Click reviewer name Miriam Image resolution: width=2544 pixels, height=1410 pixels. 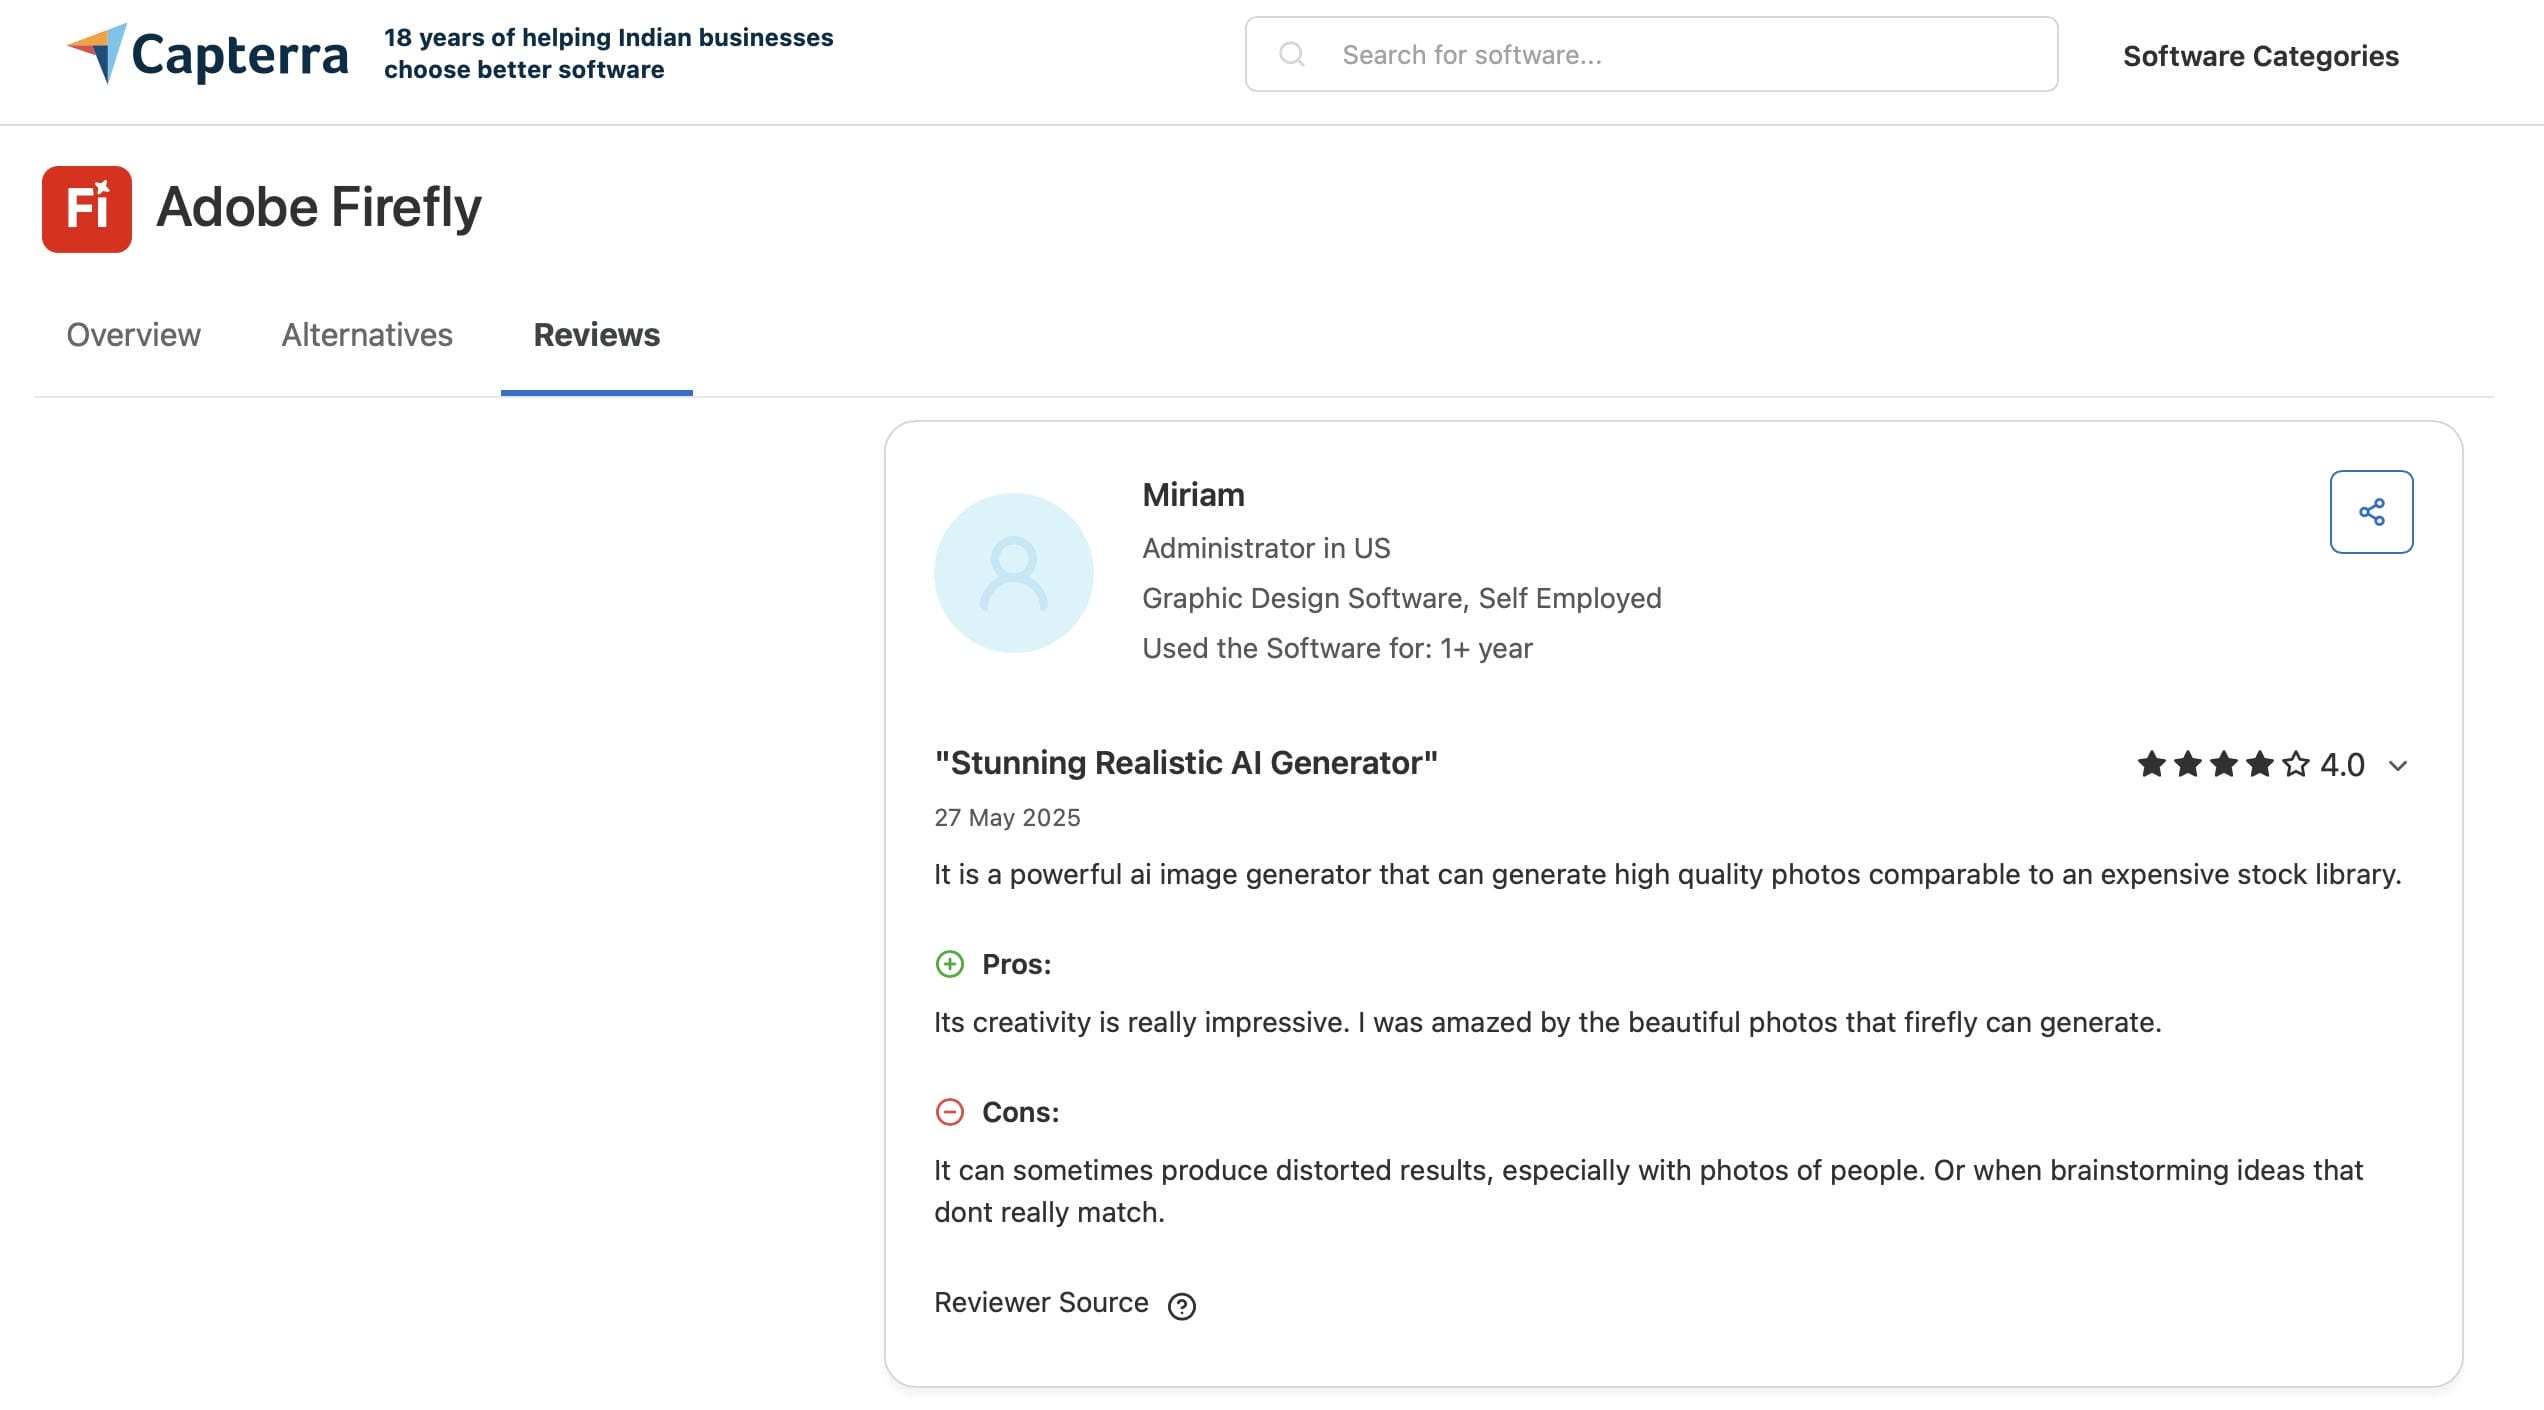1193,495
